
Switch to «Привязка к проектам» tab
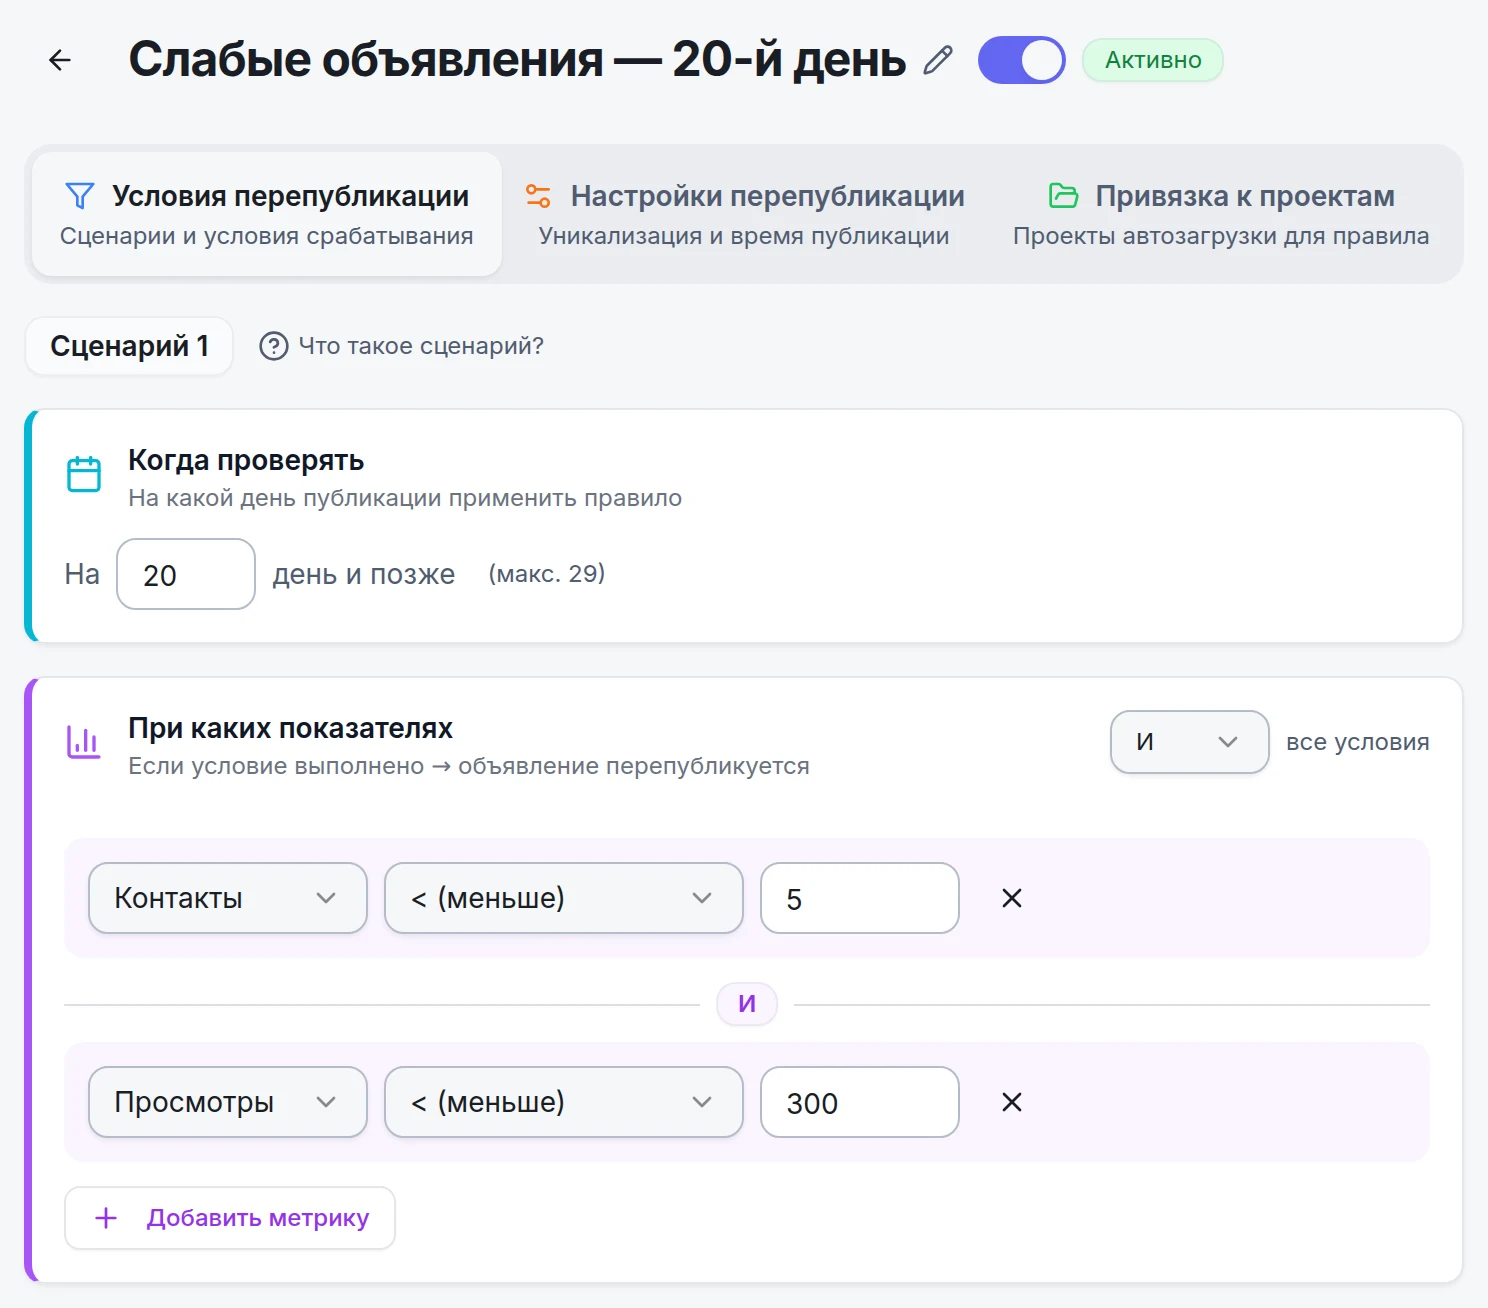pos(1221,214)
